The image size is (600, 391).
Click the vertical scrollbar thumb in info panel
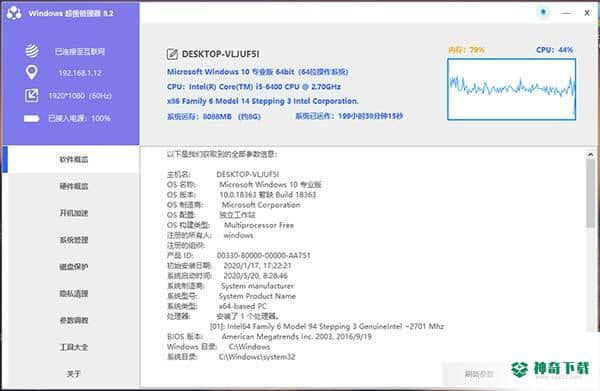[x=590, y=194]
